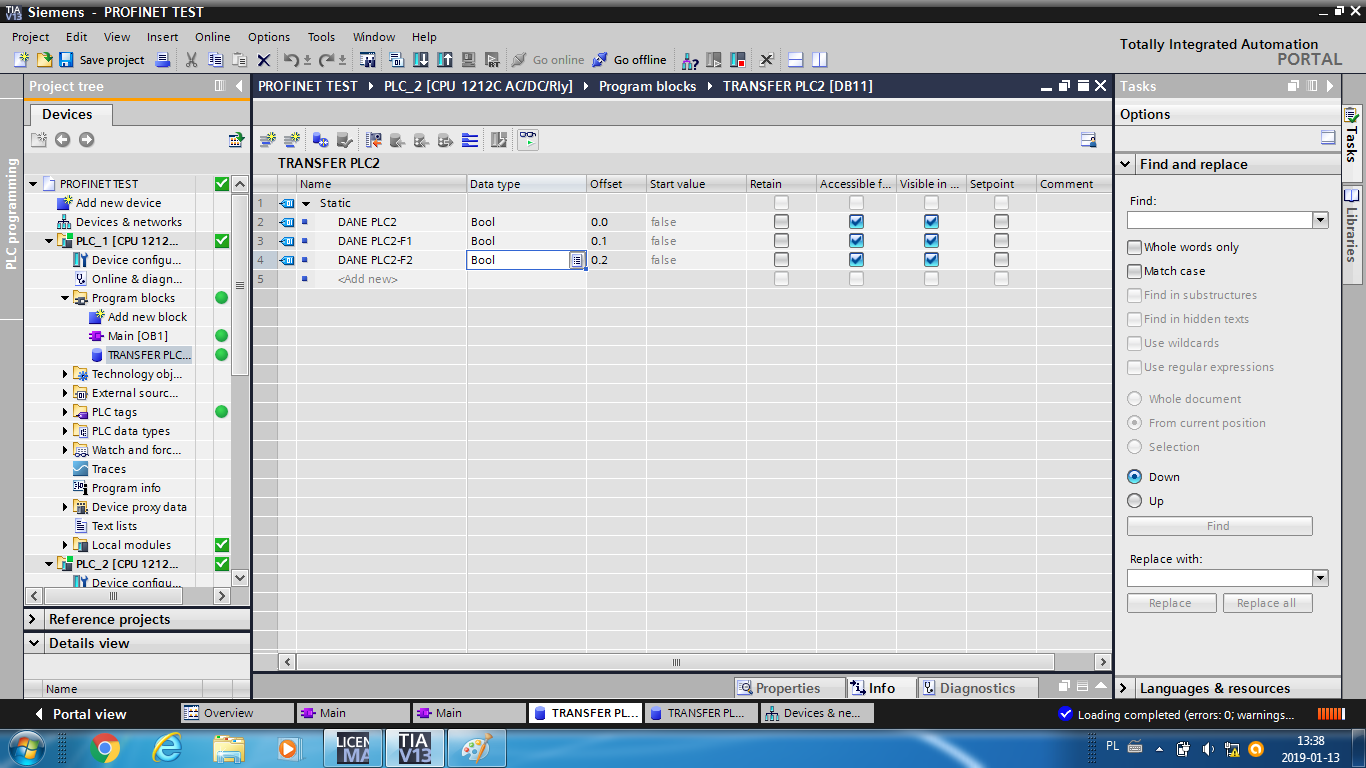This screenshot has height=768, width=1366.
Task: Open the Find field dropdown arrow
Action: click(x=1320, y=220)
